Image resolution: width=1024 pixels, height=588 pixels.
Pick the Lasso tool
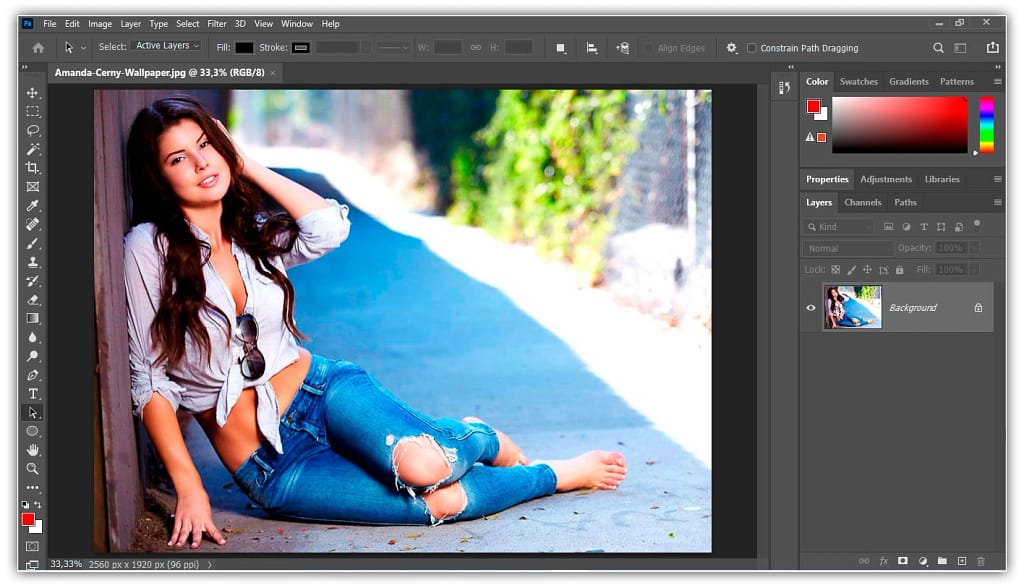[x=33, y=131]
